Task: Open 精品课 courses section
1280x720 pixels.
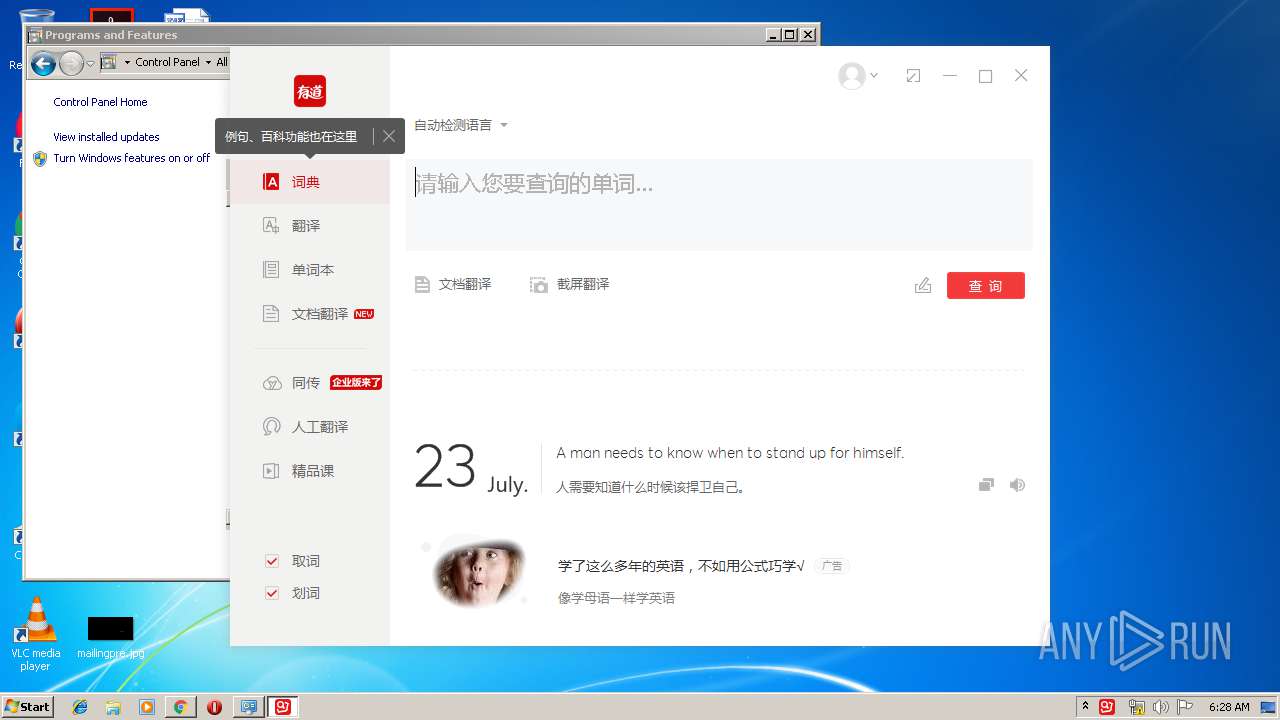Action: (x=310, y=471)
